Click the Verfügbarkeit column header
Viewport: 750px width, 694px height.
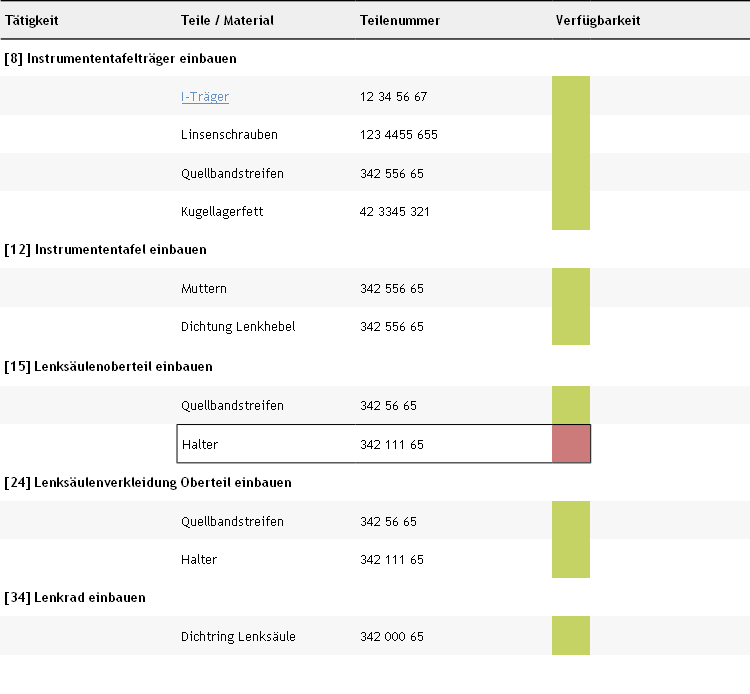pos(598,20)
